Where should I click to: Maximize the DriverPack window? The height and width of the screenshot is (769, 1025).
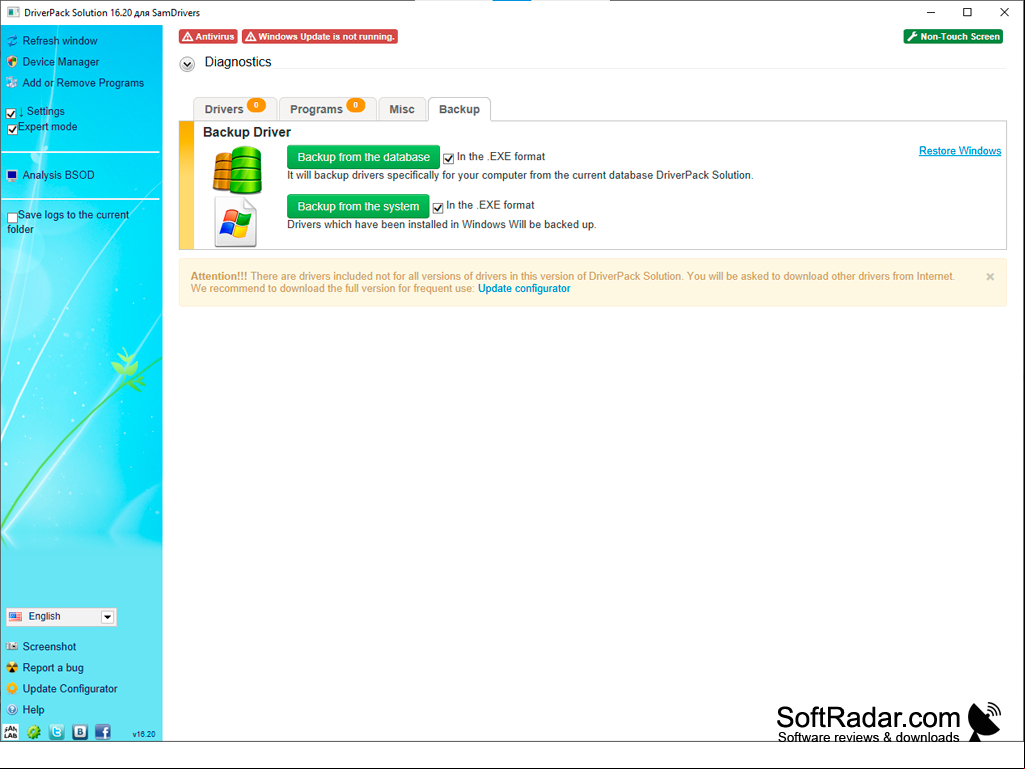pyautogui.click(x=967, y=12)
